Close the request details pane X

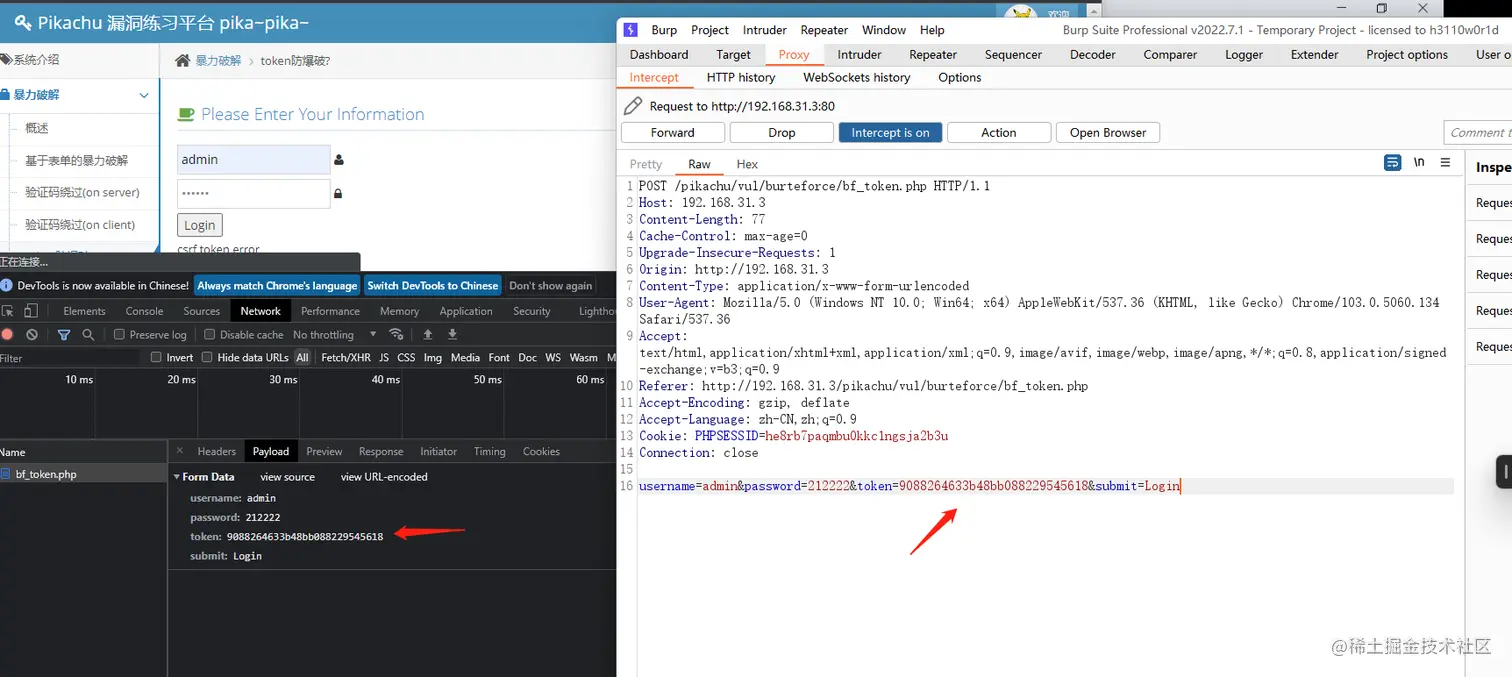point(180,451)
